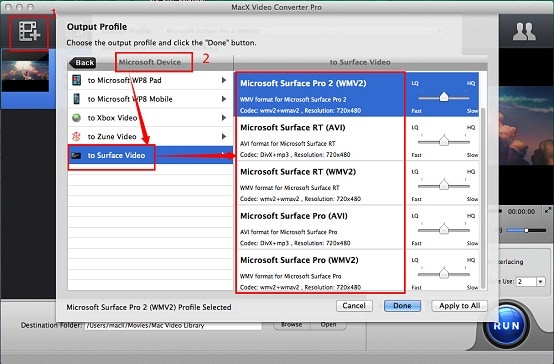Select to Microsoft WP8 Pad category
The width and height of the screenshot is (554, 364).
pyautogui.click(x=150, y=80)
